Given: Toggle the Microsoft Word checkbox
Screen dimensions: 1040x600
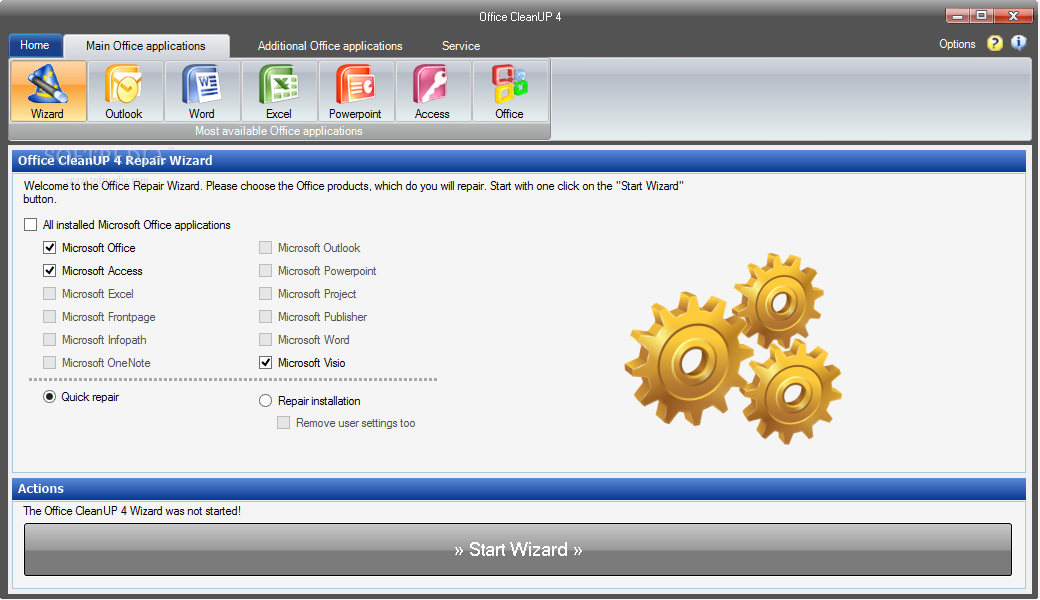Looking at the screenshot, I should tap(265, 339).
